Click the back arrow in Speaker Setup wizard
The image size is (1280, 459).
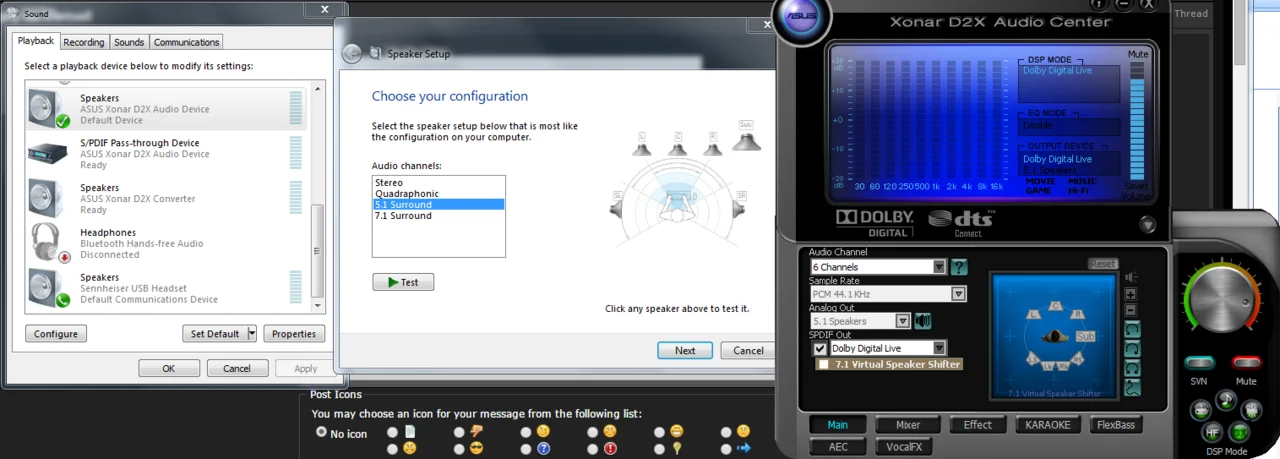point(351,54)
